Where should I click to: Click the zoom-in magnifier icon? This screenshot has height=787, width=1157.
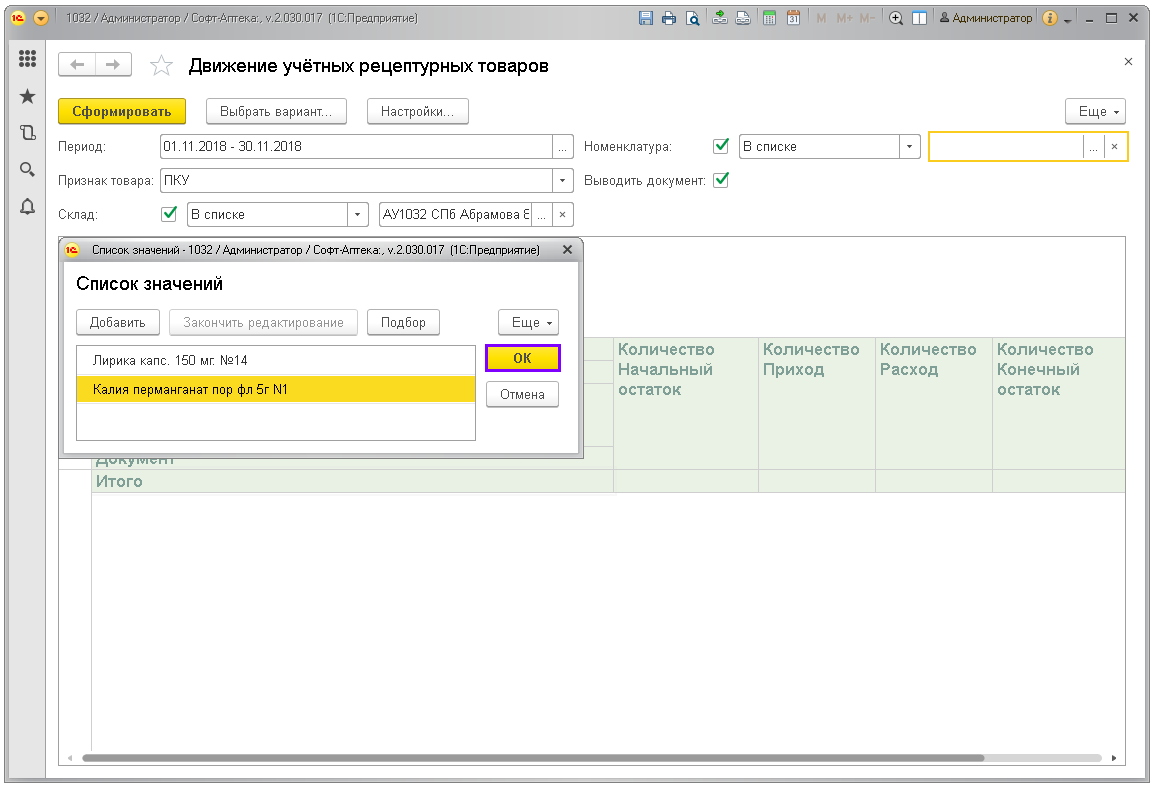(896, 18)
